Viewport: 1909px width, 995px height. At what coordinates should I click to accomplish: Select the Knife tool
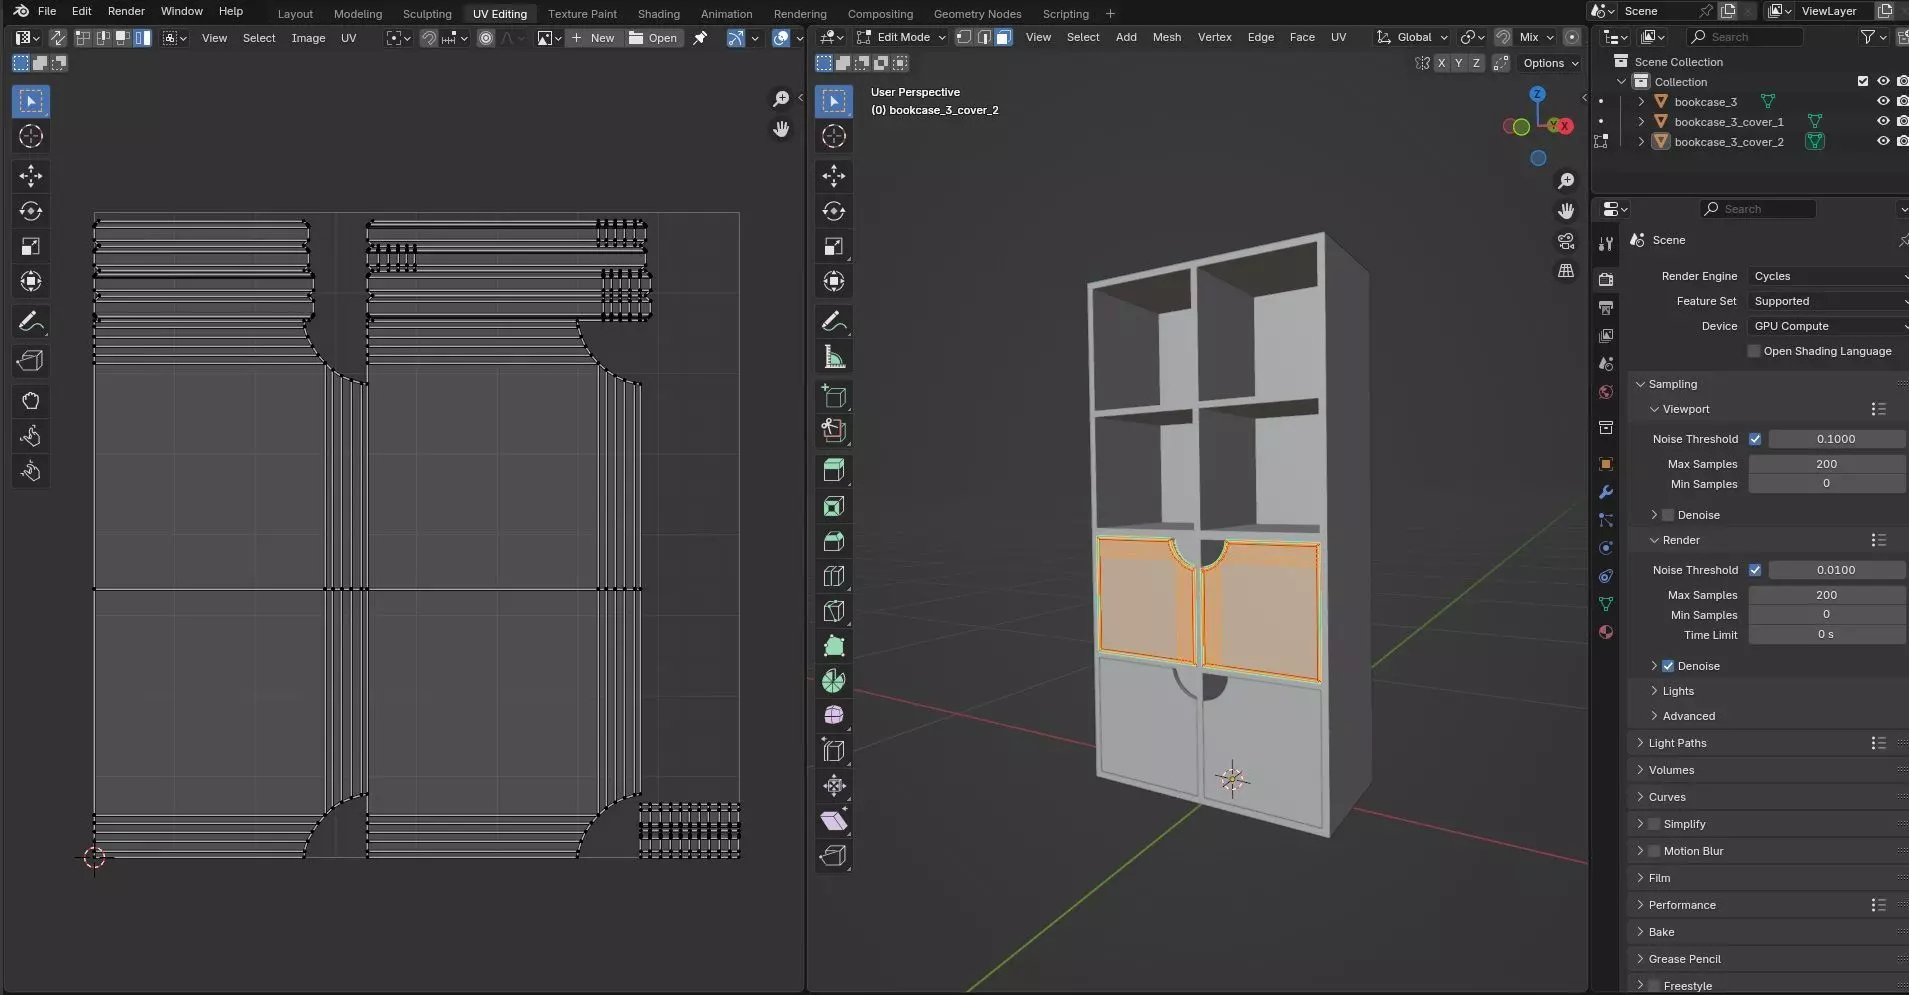[834, 611]
